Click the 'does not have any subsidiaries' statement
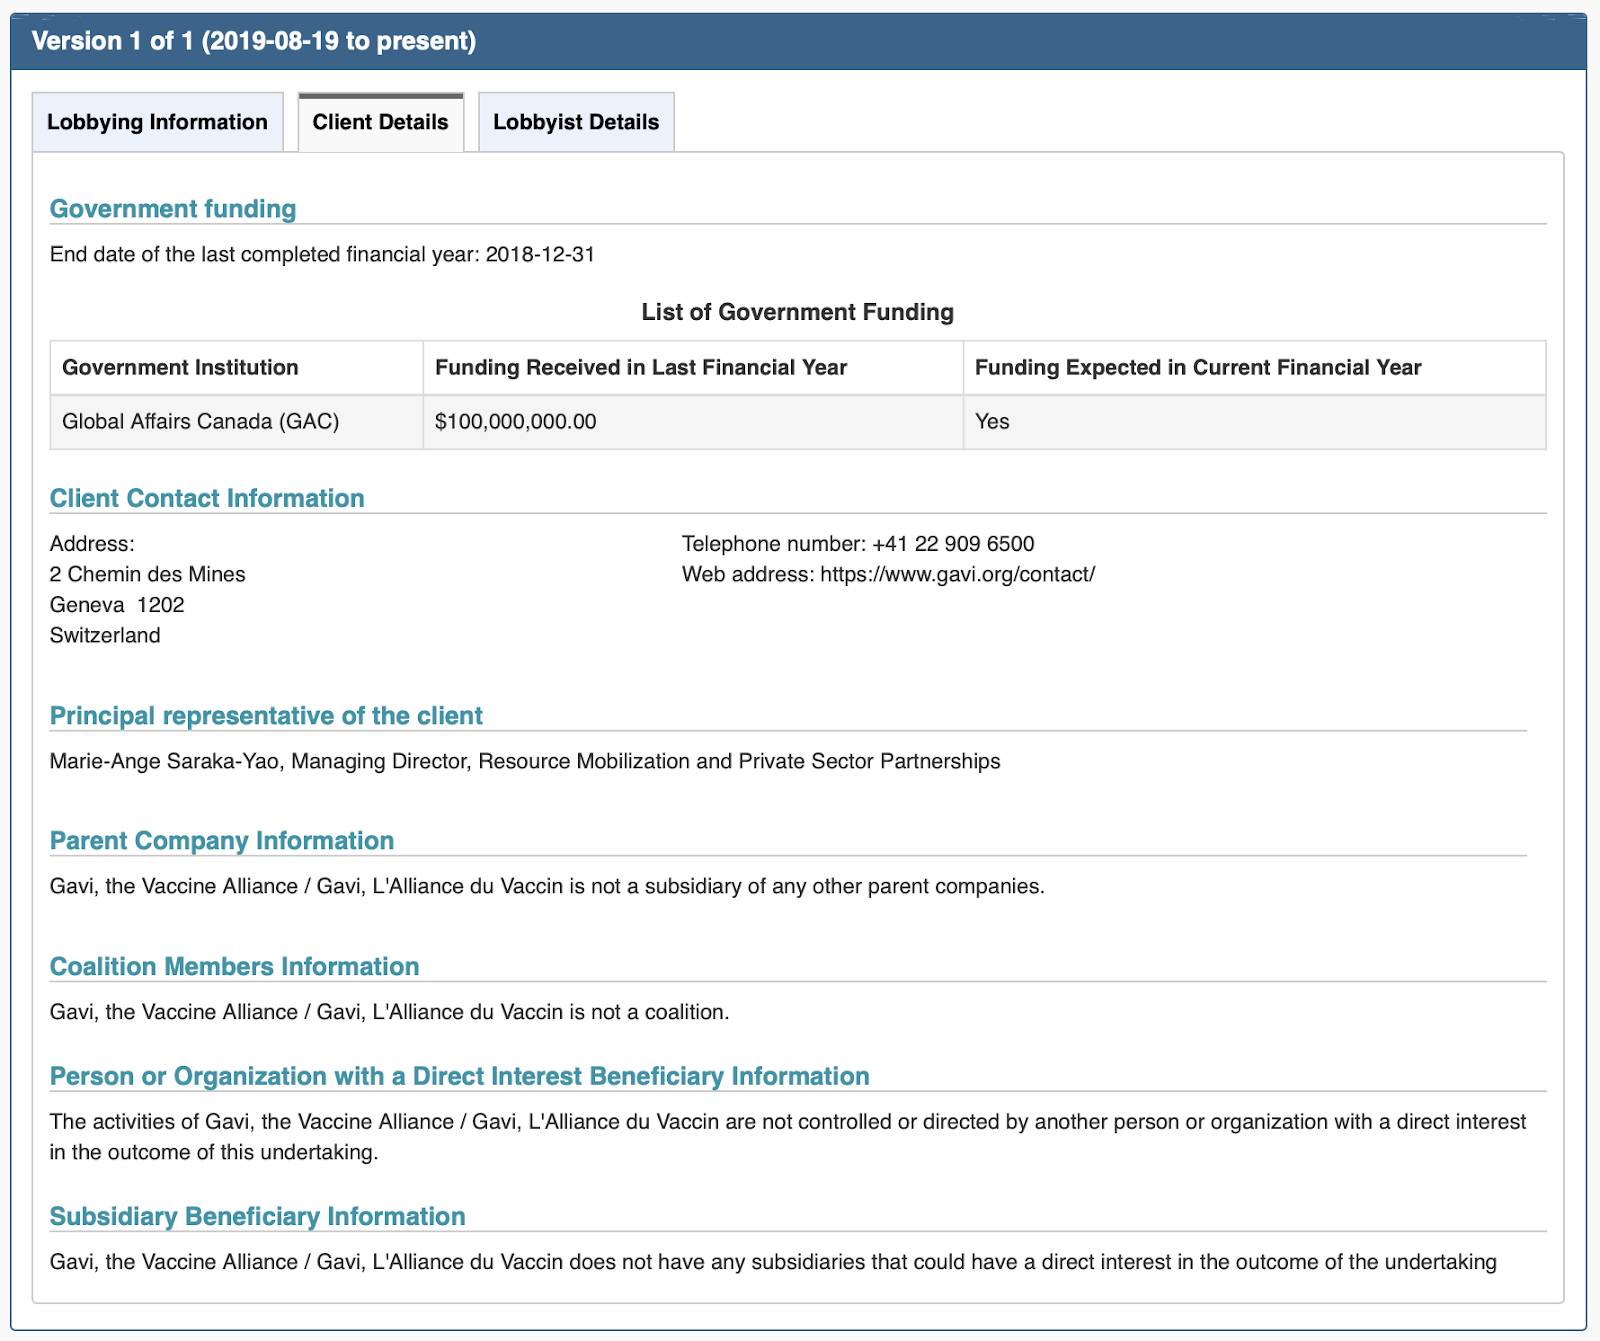This screenshot has width=1600, height=1341. (x=773, y=1262)
